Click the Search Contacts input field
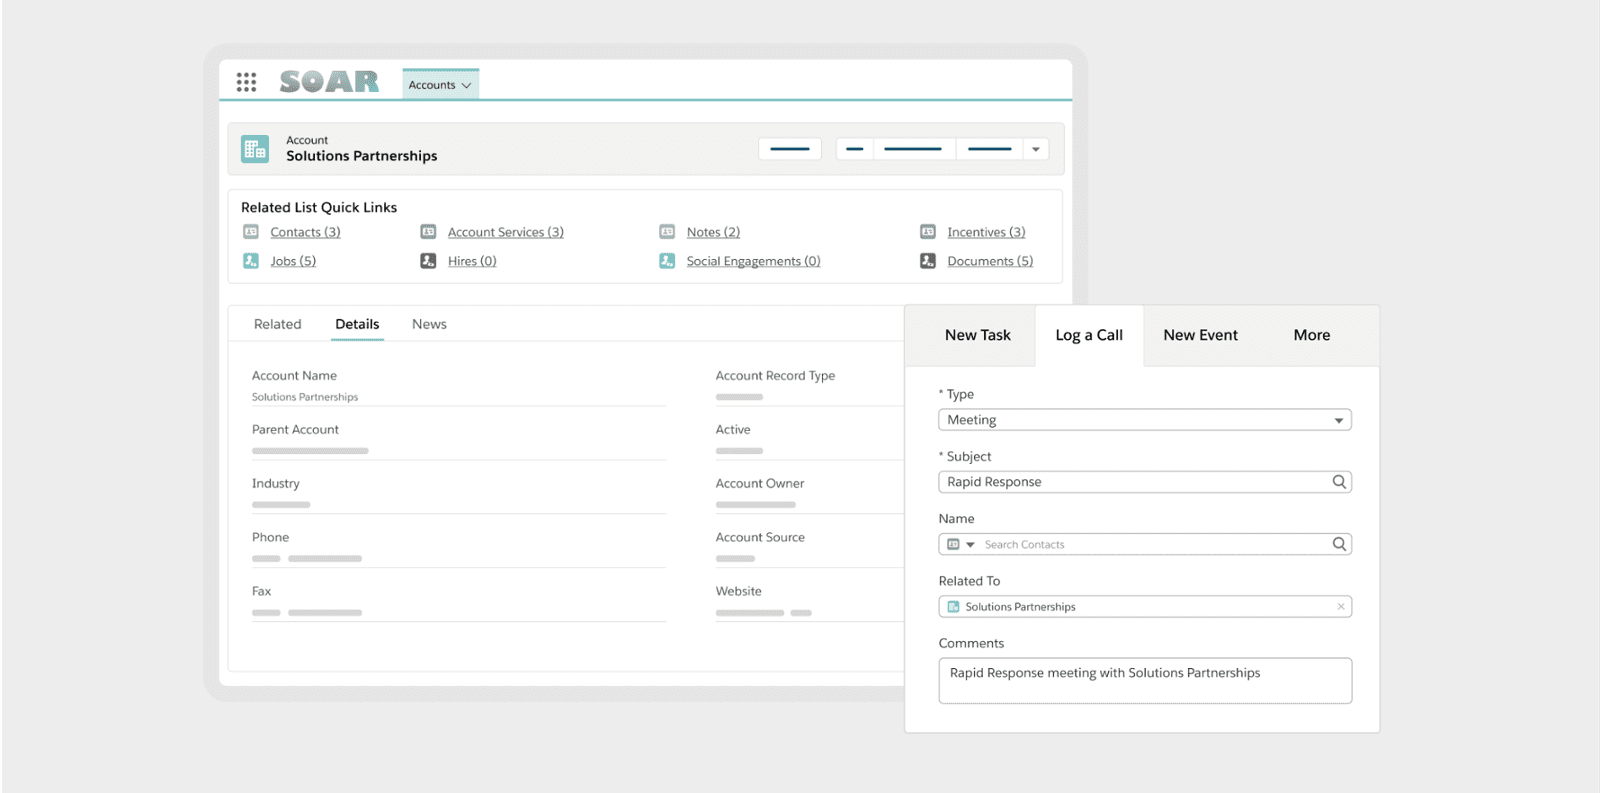The width and height of the screenshot is (1600, 793). tap(1145, 544)
